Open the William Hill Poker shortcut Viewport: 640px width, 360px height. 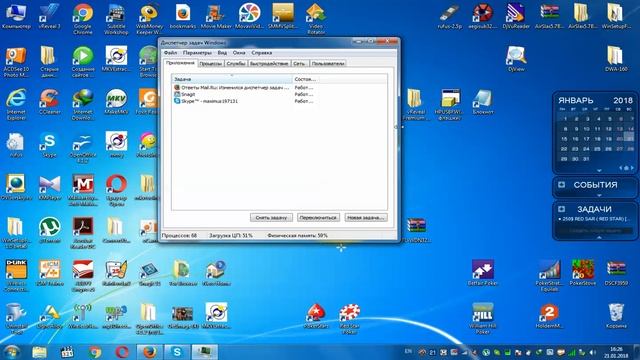coord(482,318)
